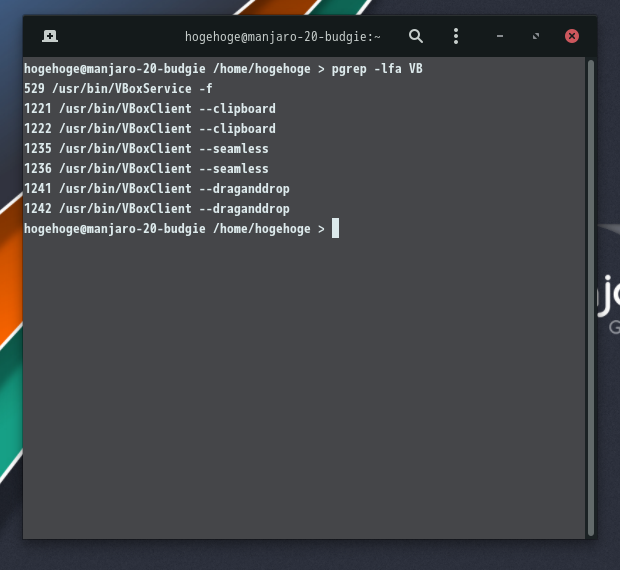Open the three-dot terminal menu
620x570 pixels.
[x=456, y=36]
